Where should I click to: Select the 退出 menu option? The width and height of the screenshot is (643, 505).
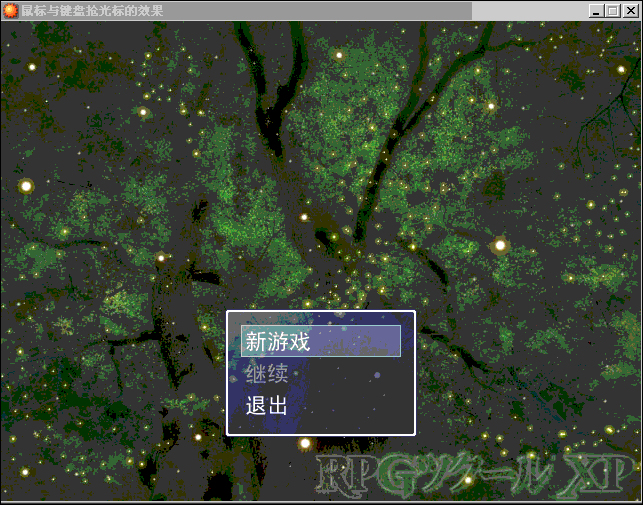(267, 406)
